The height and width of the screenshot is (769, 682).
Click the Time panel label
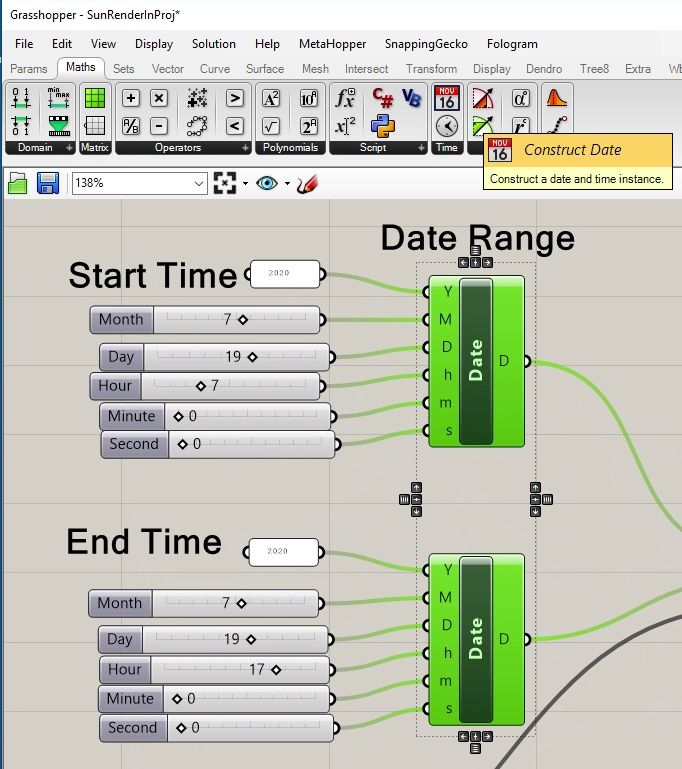point(447,148)
